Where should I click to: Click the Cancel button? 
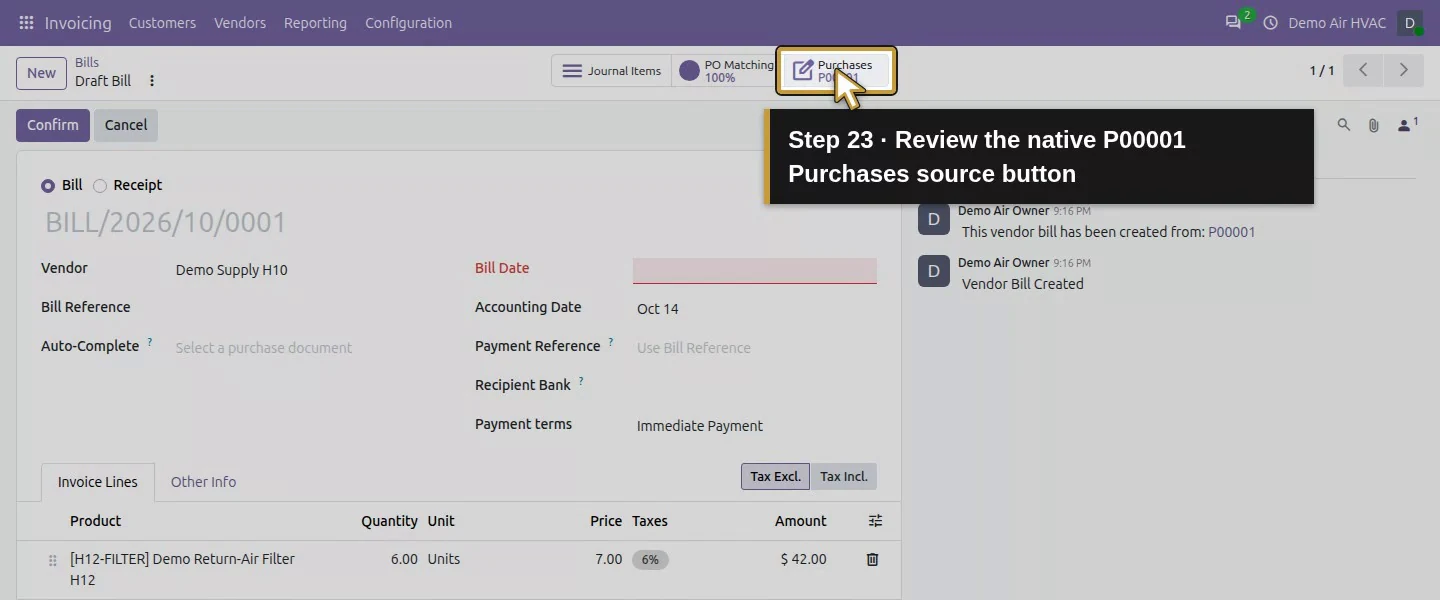tap(126, 125)
